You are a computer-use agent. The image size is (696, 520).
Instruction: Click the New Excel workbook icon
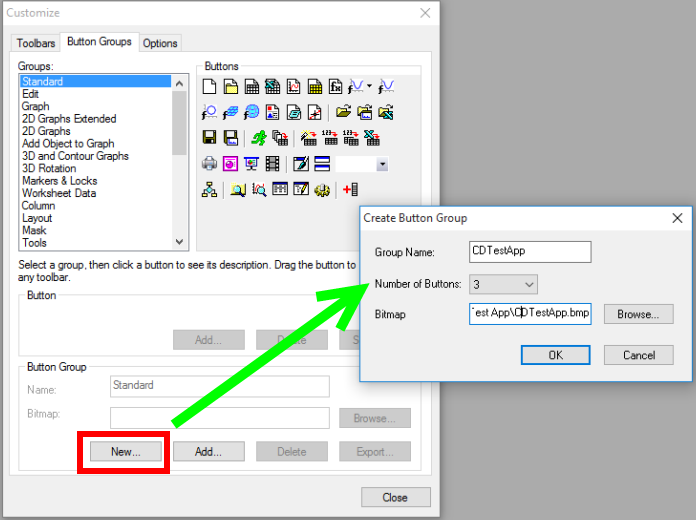(273, 87)
